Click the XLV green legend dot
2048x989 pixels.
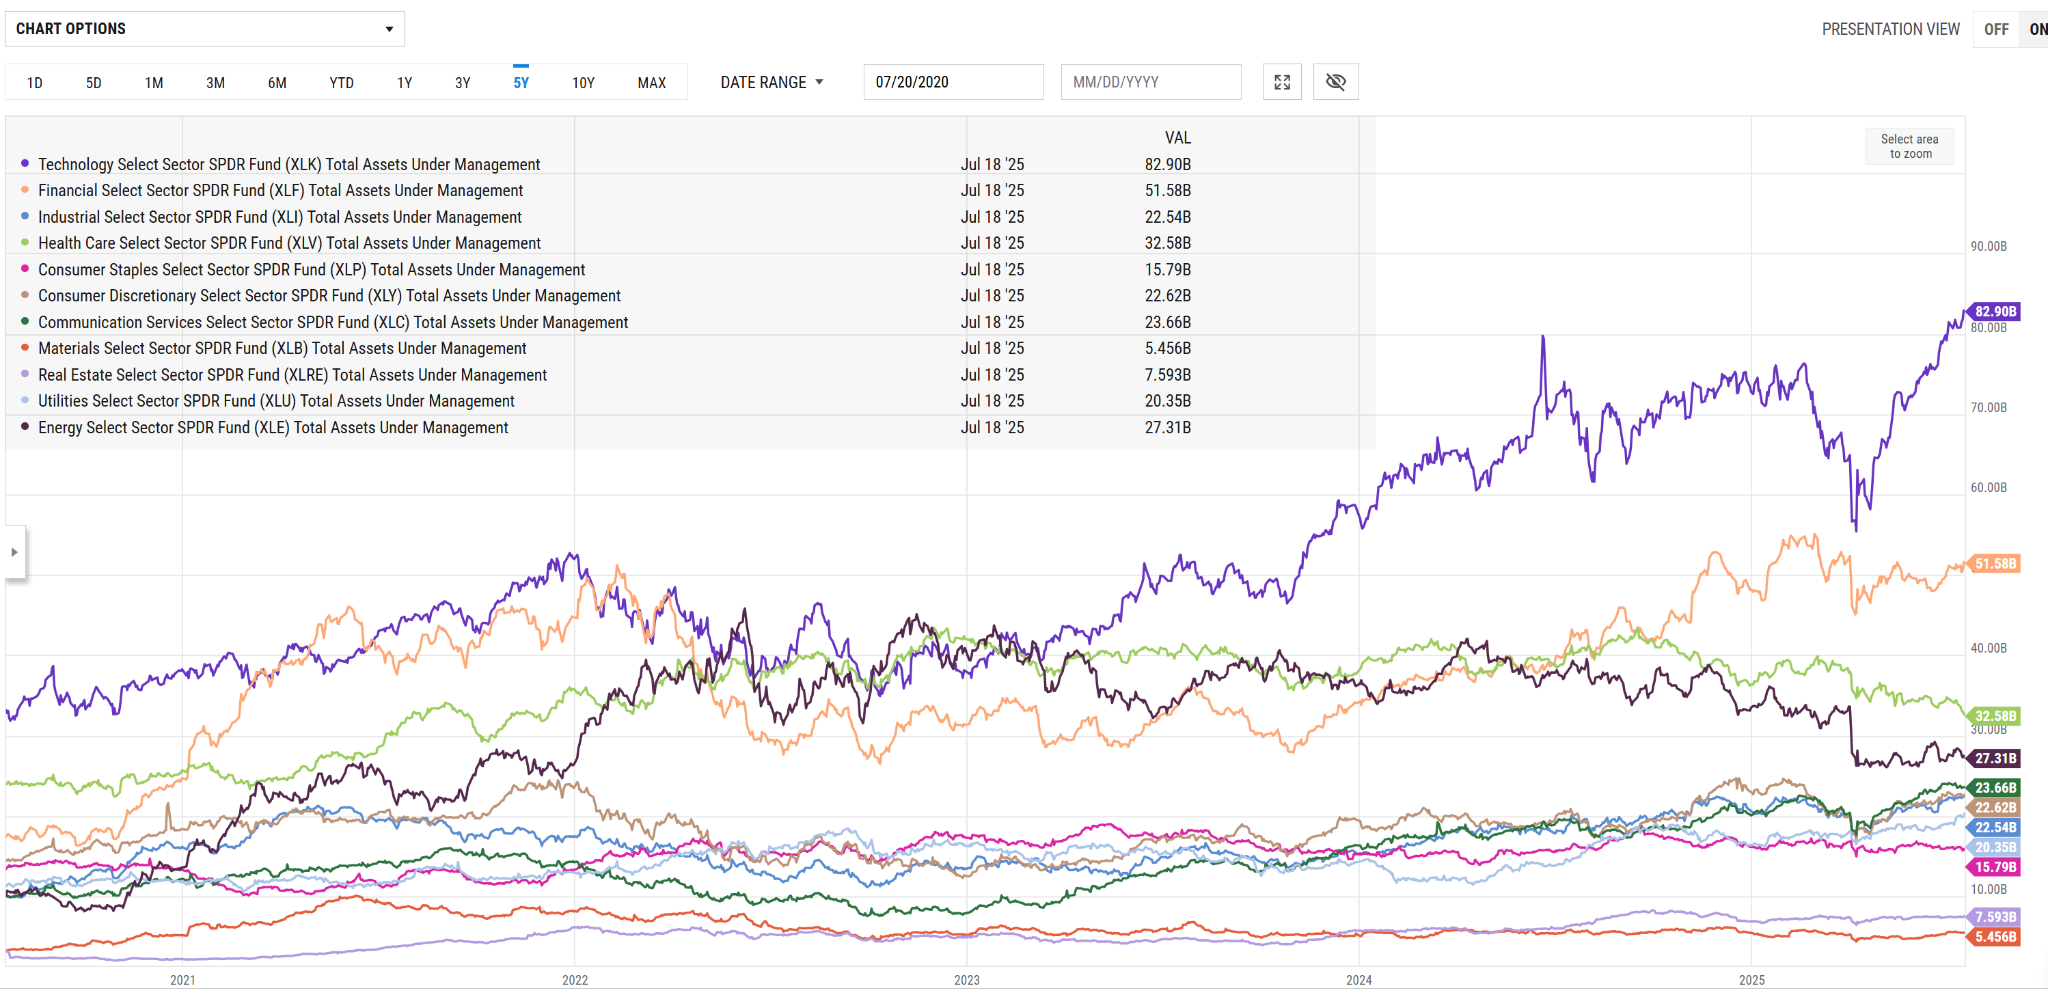pos(25,242)
